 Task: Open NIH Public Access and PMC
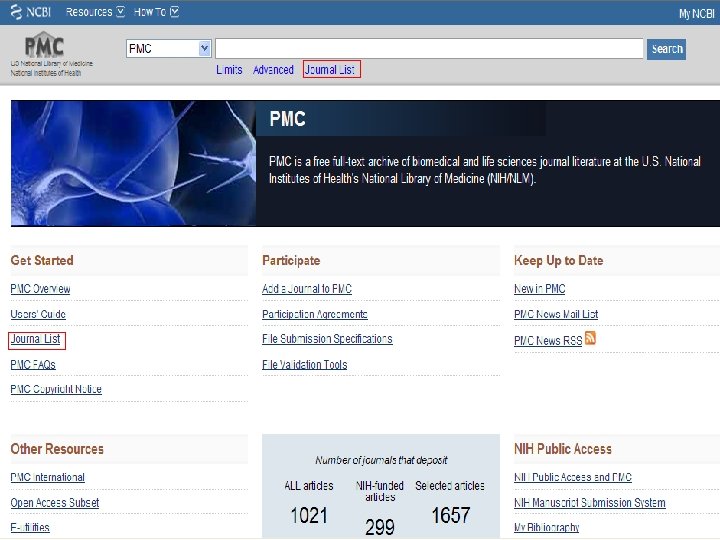click(573, 477)
